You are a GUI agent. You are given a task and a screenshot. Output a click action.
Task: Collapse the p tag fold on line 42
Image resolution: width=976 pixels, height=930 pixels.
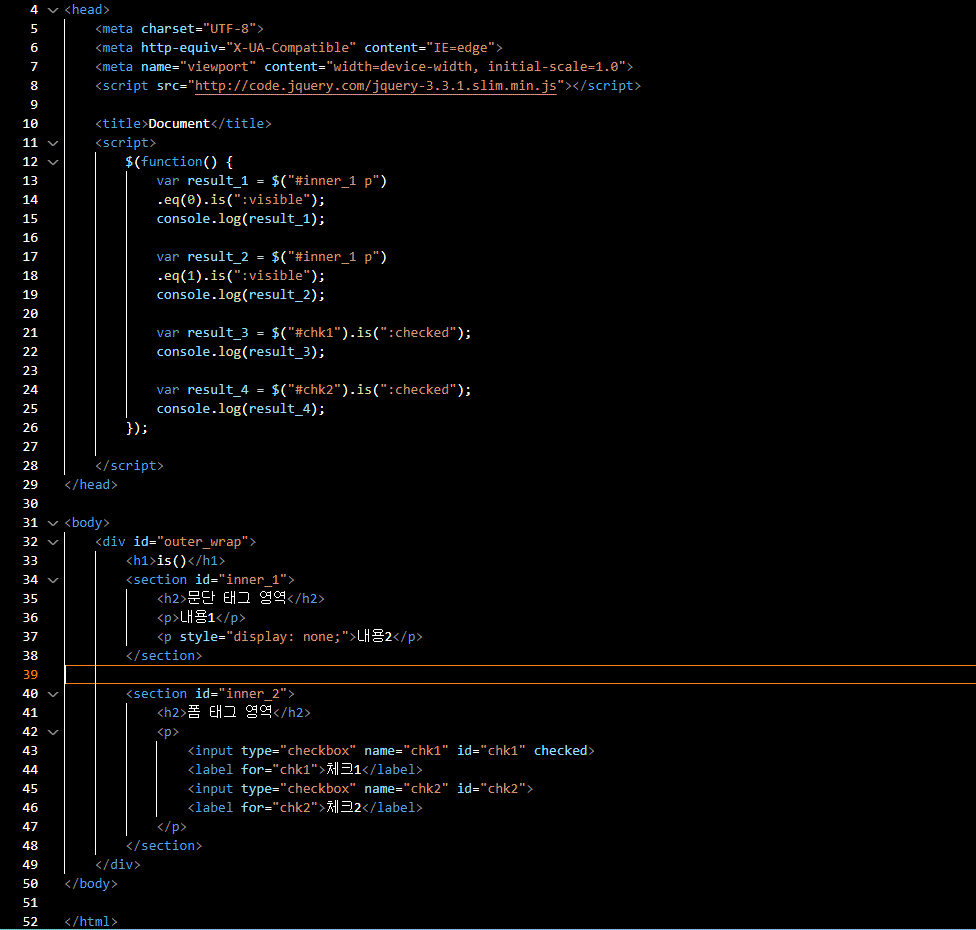click(53, 731)
